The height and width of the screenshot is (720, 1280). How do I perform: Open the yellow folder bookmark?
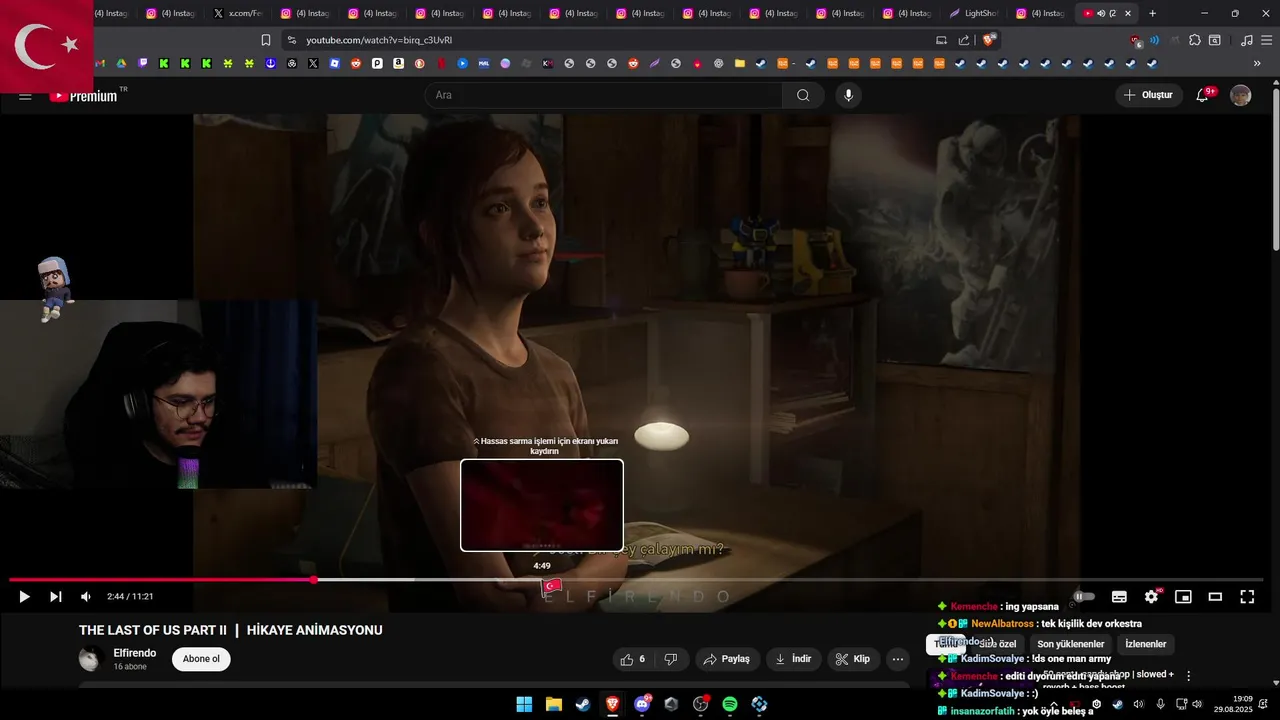pyautogui.click(x=740, y=63)
